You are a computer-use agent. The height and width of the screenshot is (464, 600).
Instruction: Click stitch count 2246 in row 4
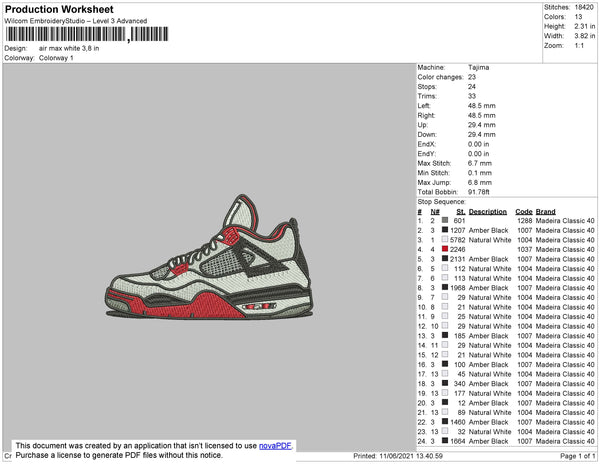[458, 249]
